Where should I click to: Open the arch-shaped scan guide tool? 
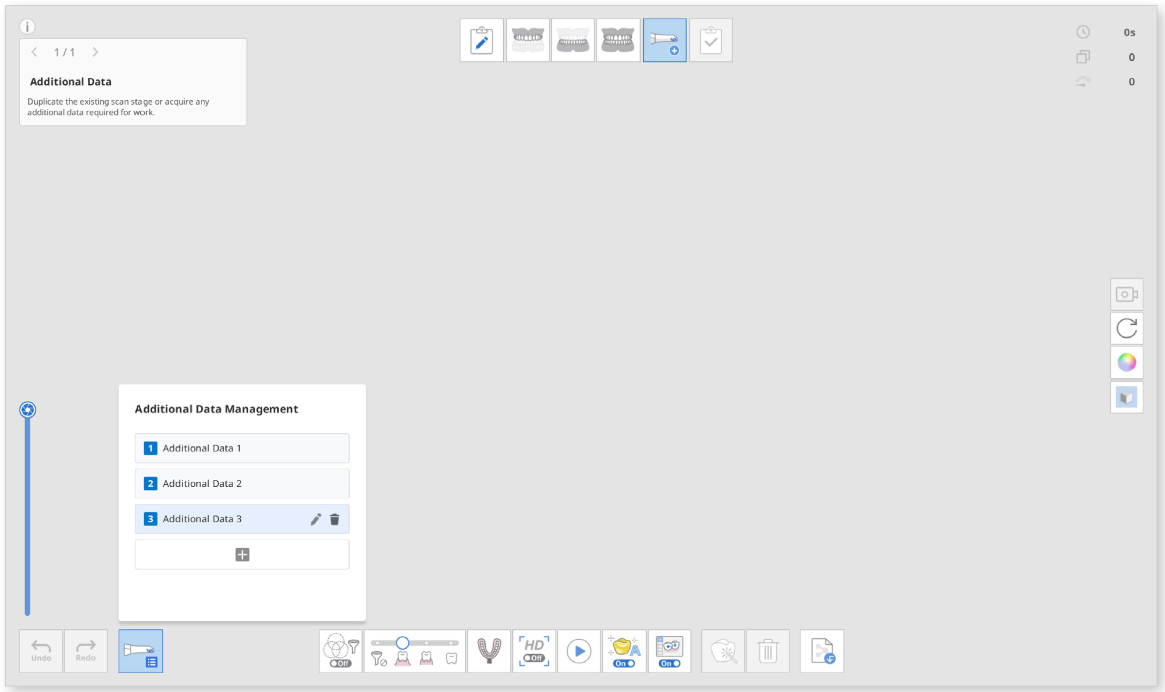(x=489, y=651)
